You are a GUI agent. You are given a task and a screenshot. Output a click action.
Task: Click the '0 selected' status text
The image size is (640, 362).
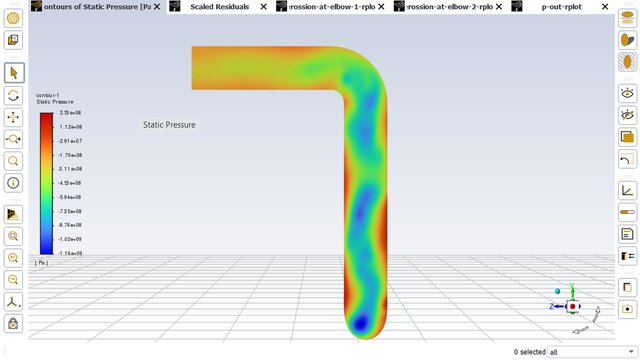[529, 352]
